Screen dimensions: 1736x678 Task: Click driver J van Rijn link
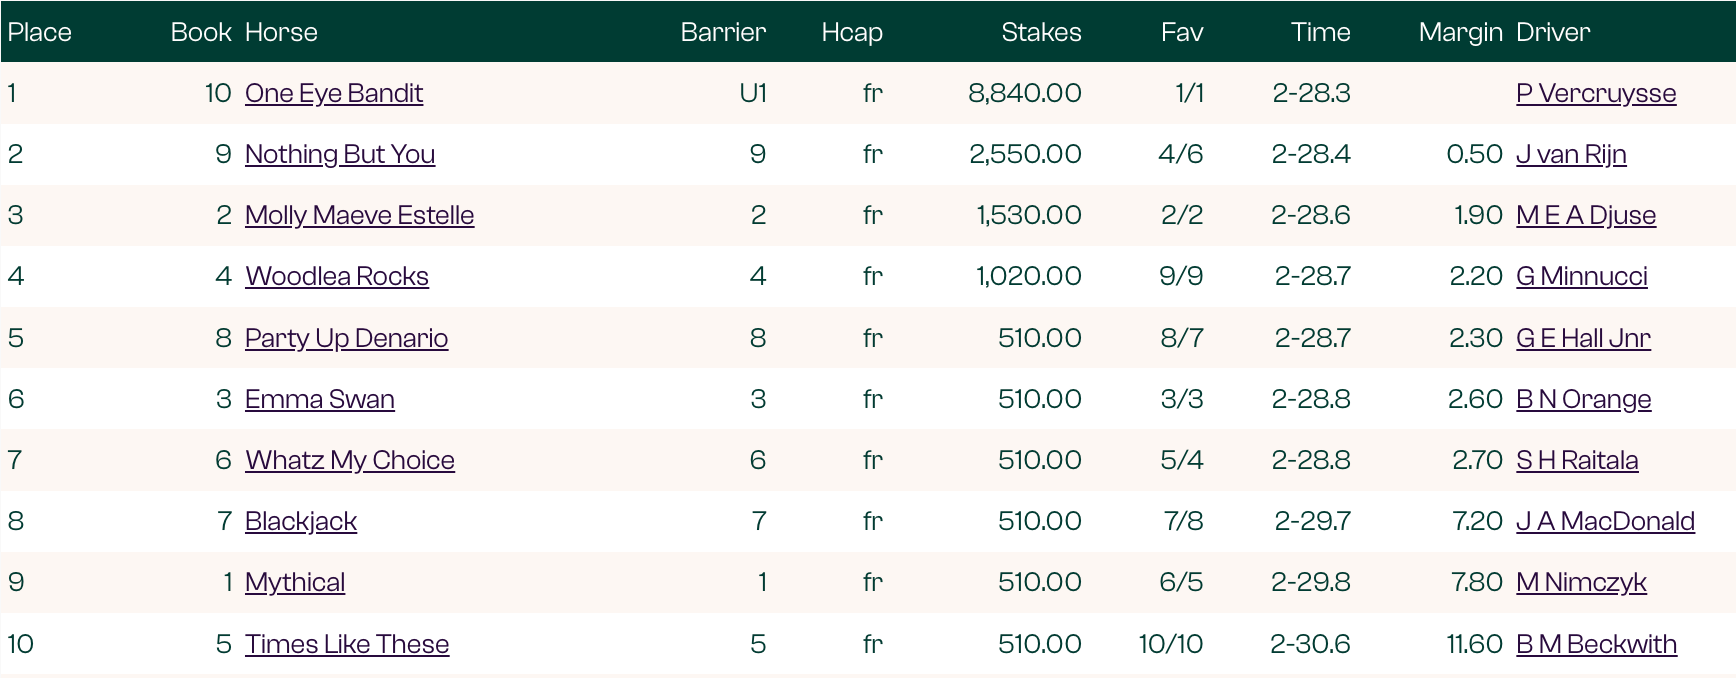(1571, 154)
